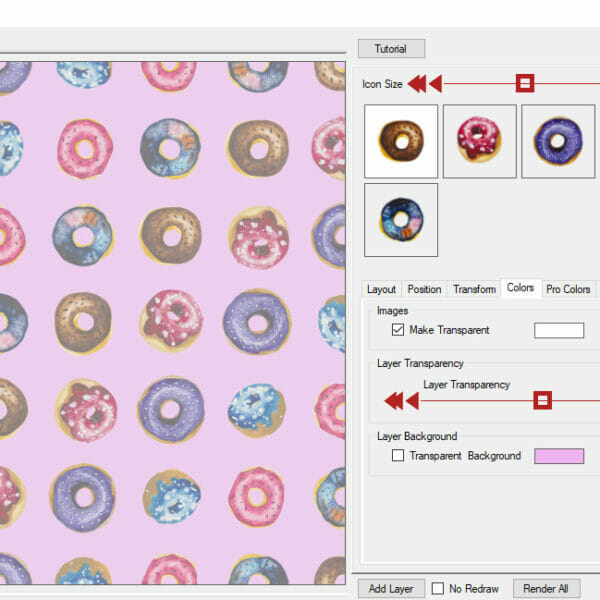Click the Icon Size single-left arrow

[x=435, y=83]
